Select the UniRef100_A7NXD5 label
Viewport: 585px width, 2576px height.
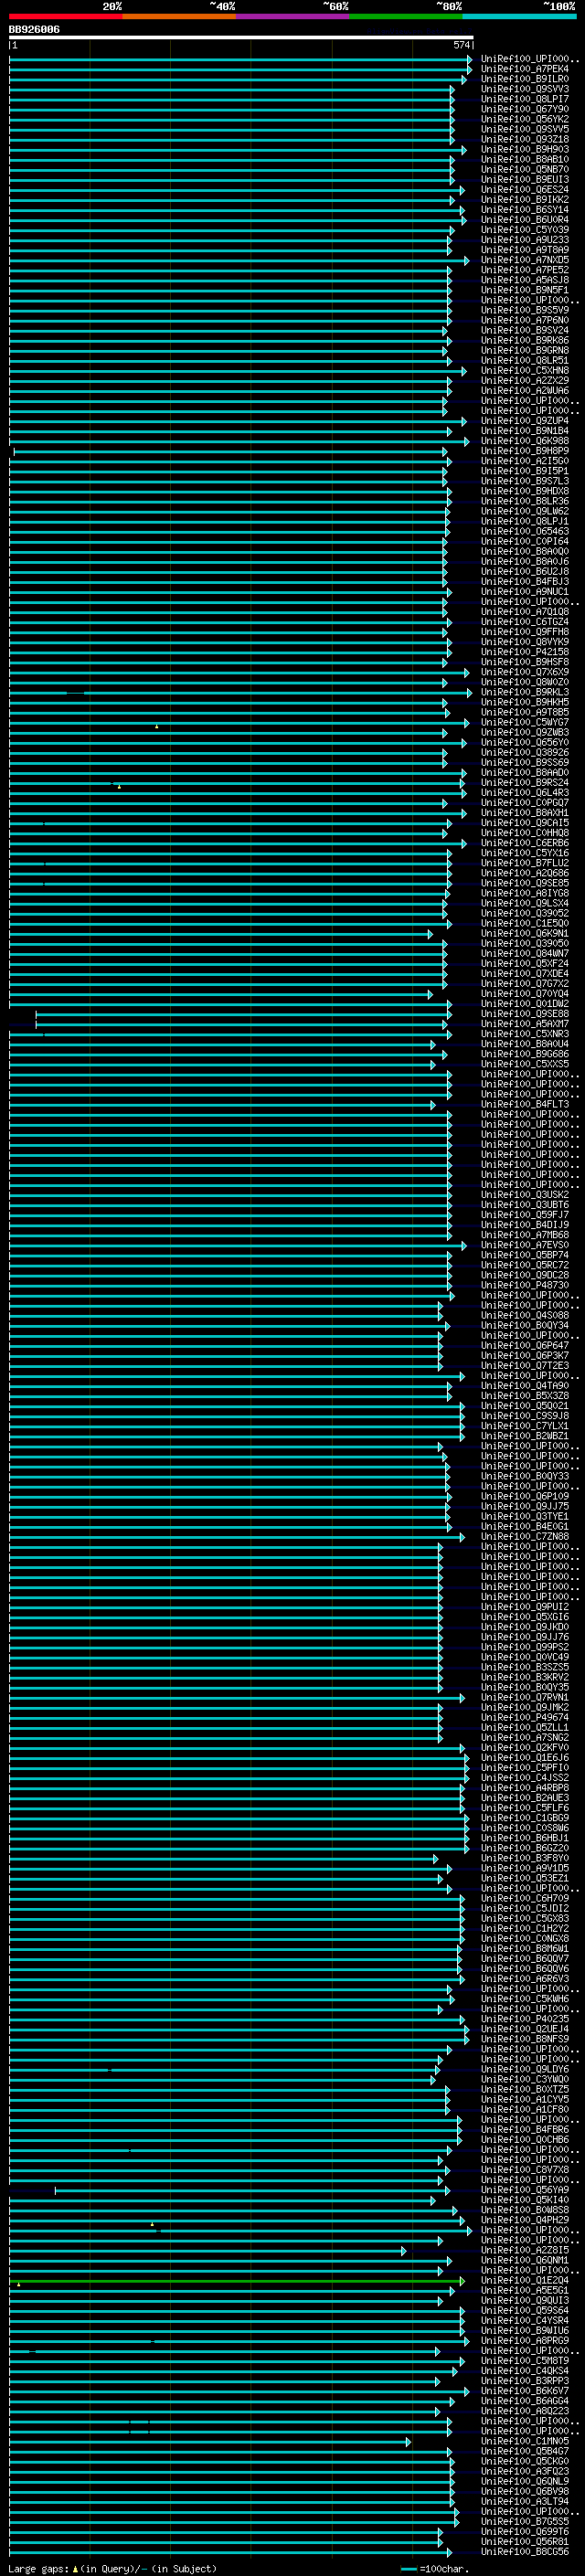coord(524,260)
